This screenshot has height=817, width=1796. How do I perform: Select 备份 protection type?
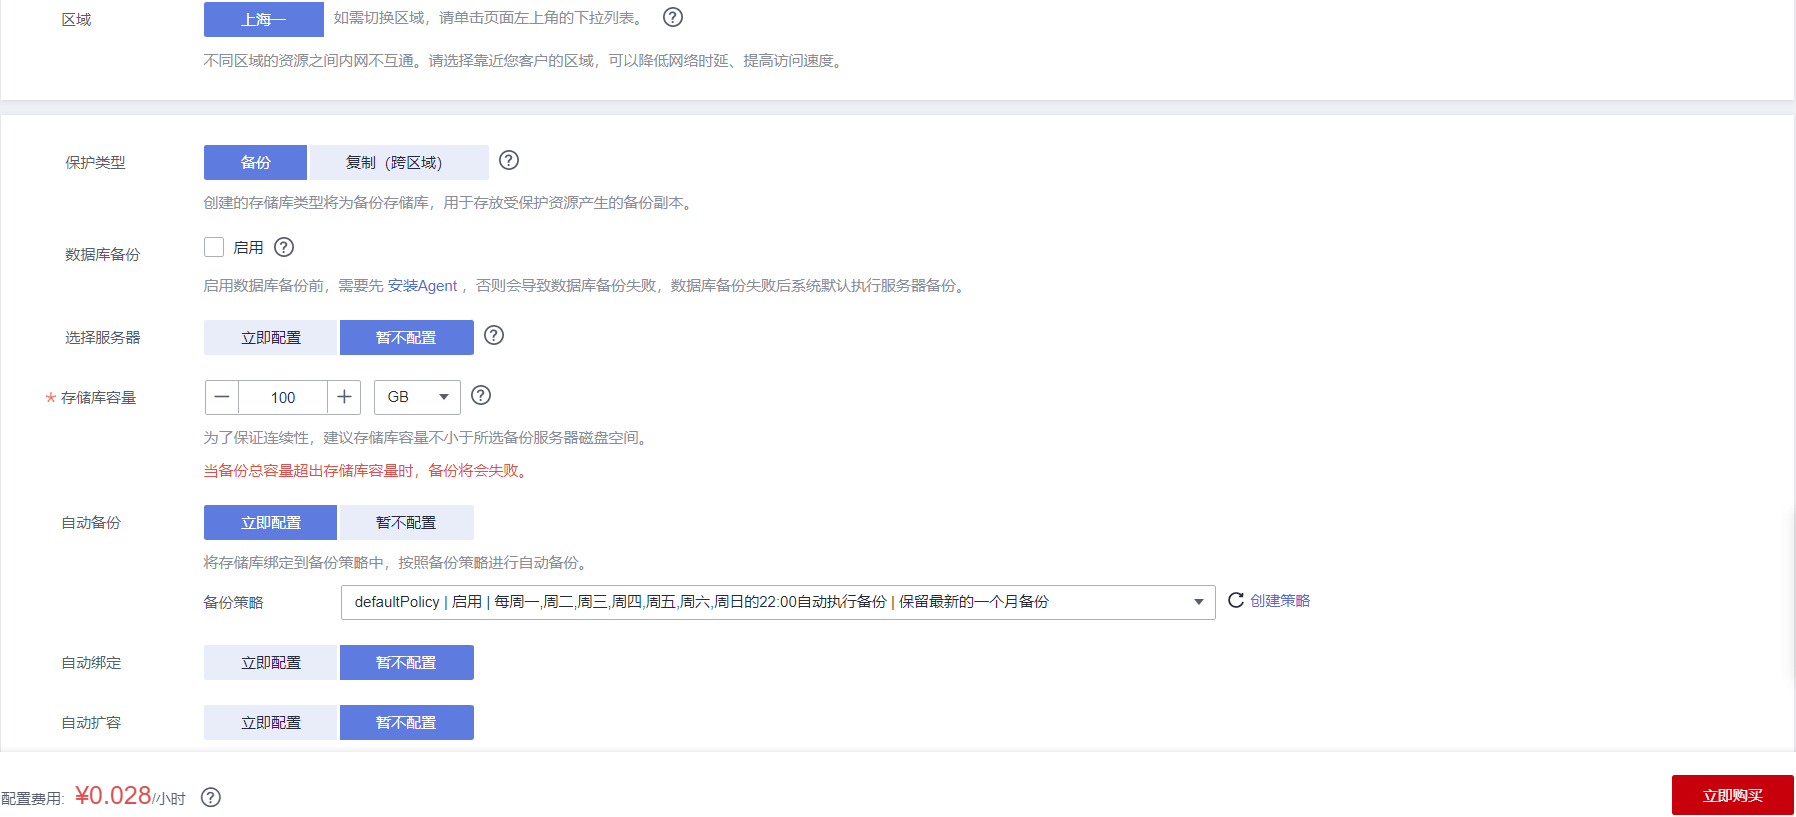255,162
